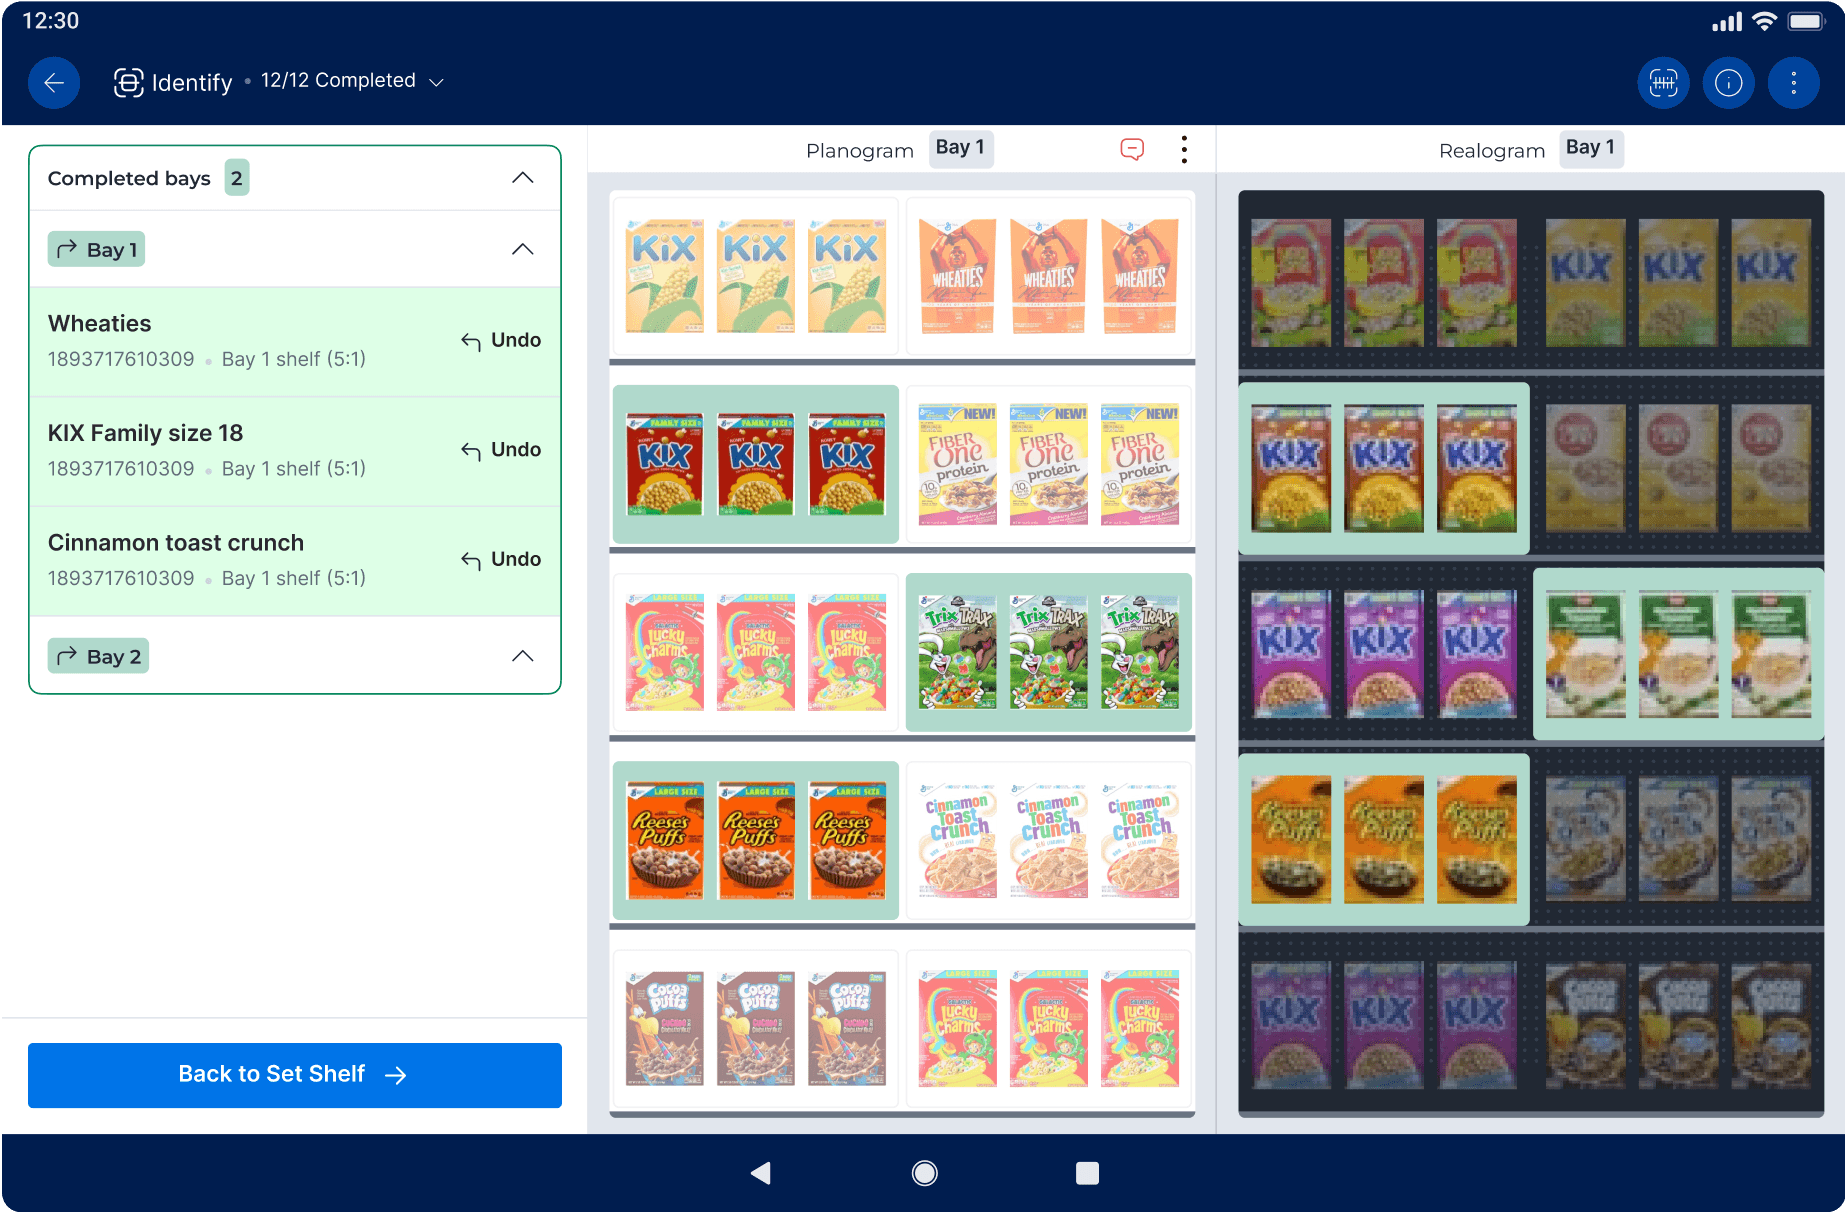The width and height of the screenshot is (1845, 1212).
Task: Select yellow Kix group in realogram top shelf
Action: click(1678, 283)
